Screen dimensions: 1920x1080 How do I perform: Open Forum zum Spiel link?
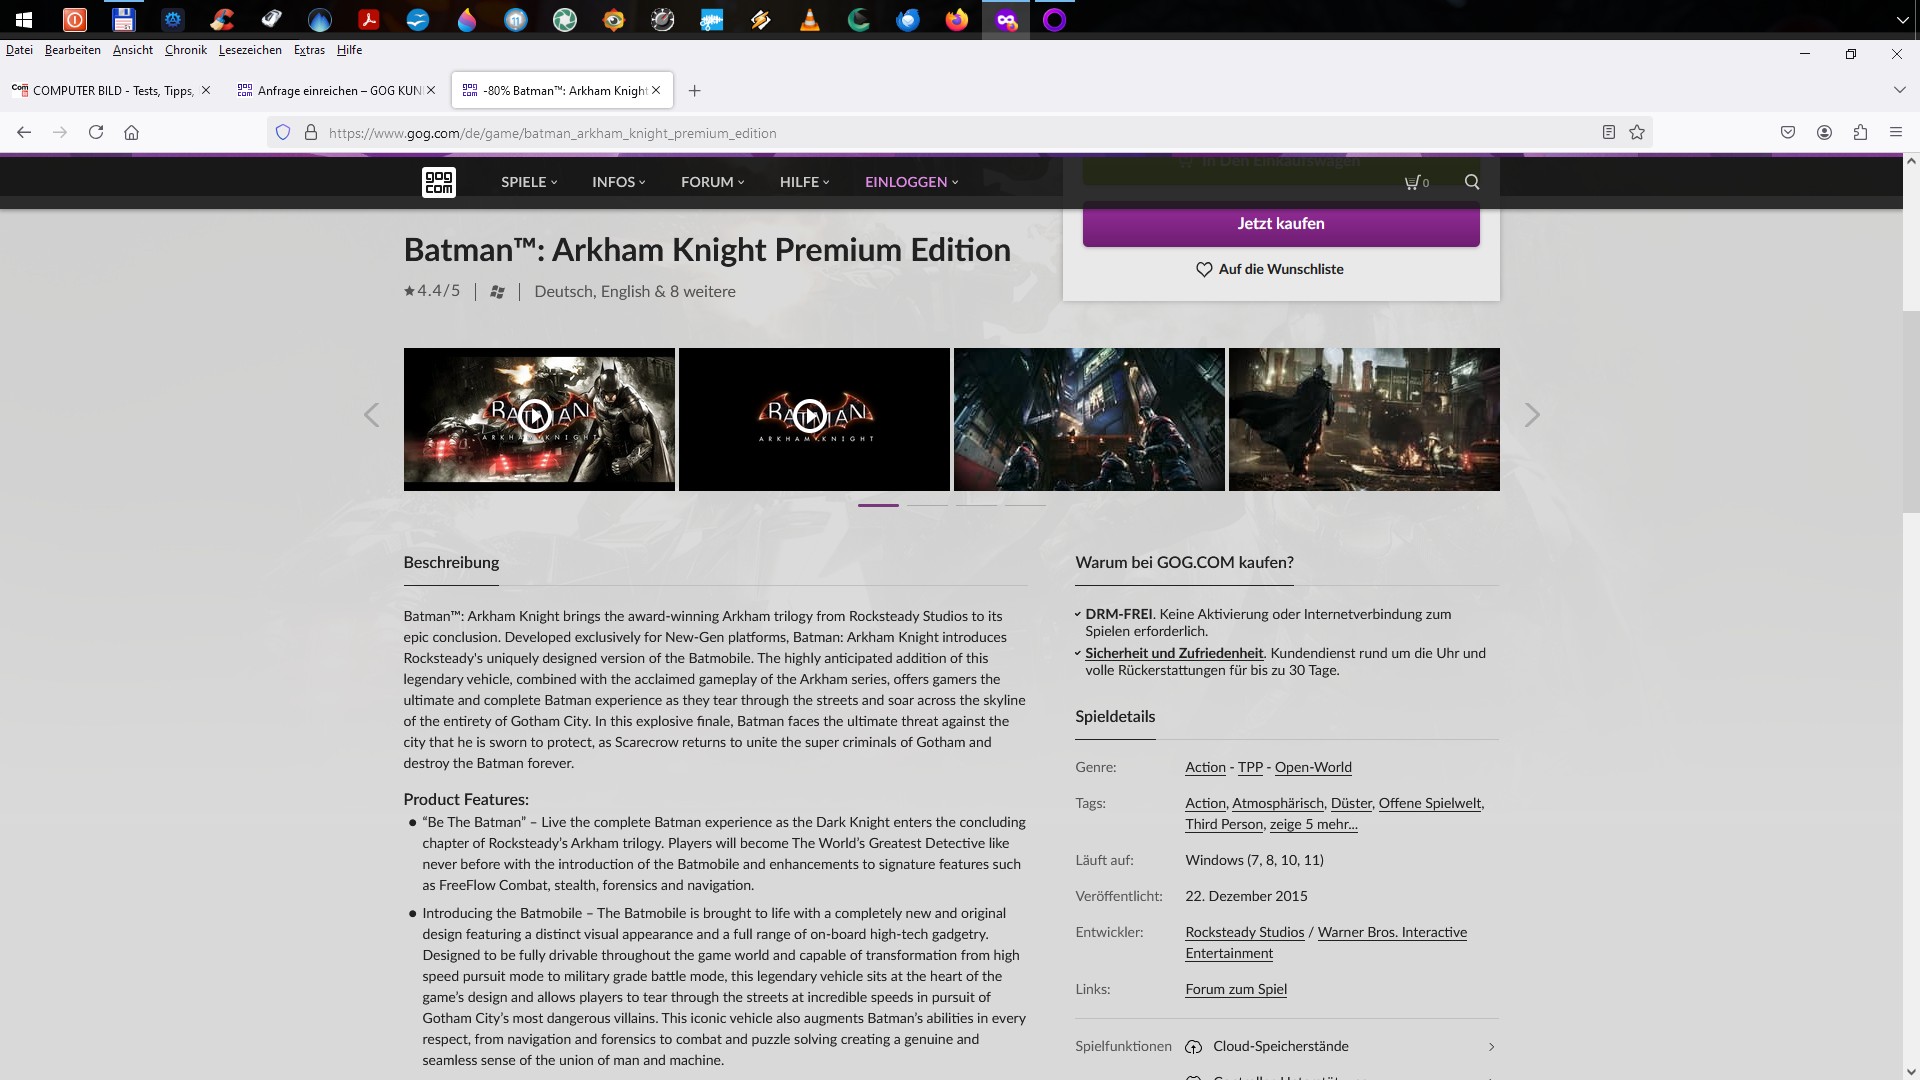click(1236, 989)
